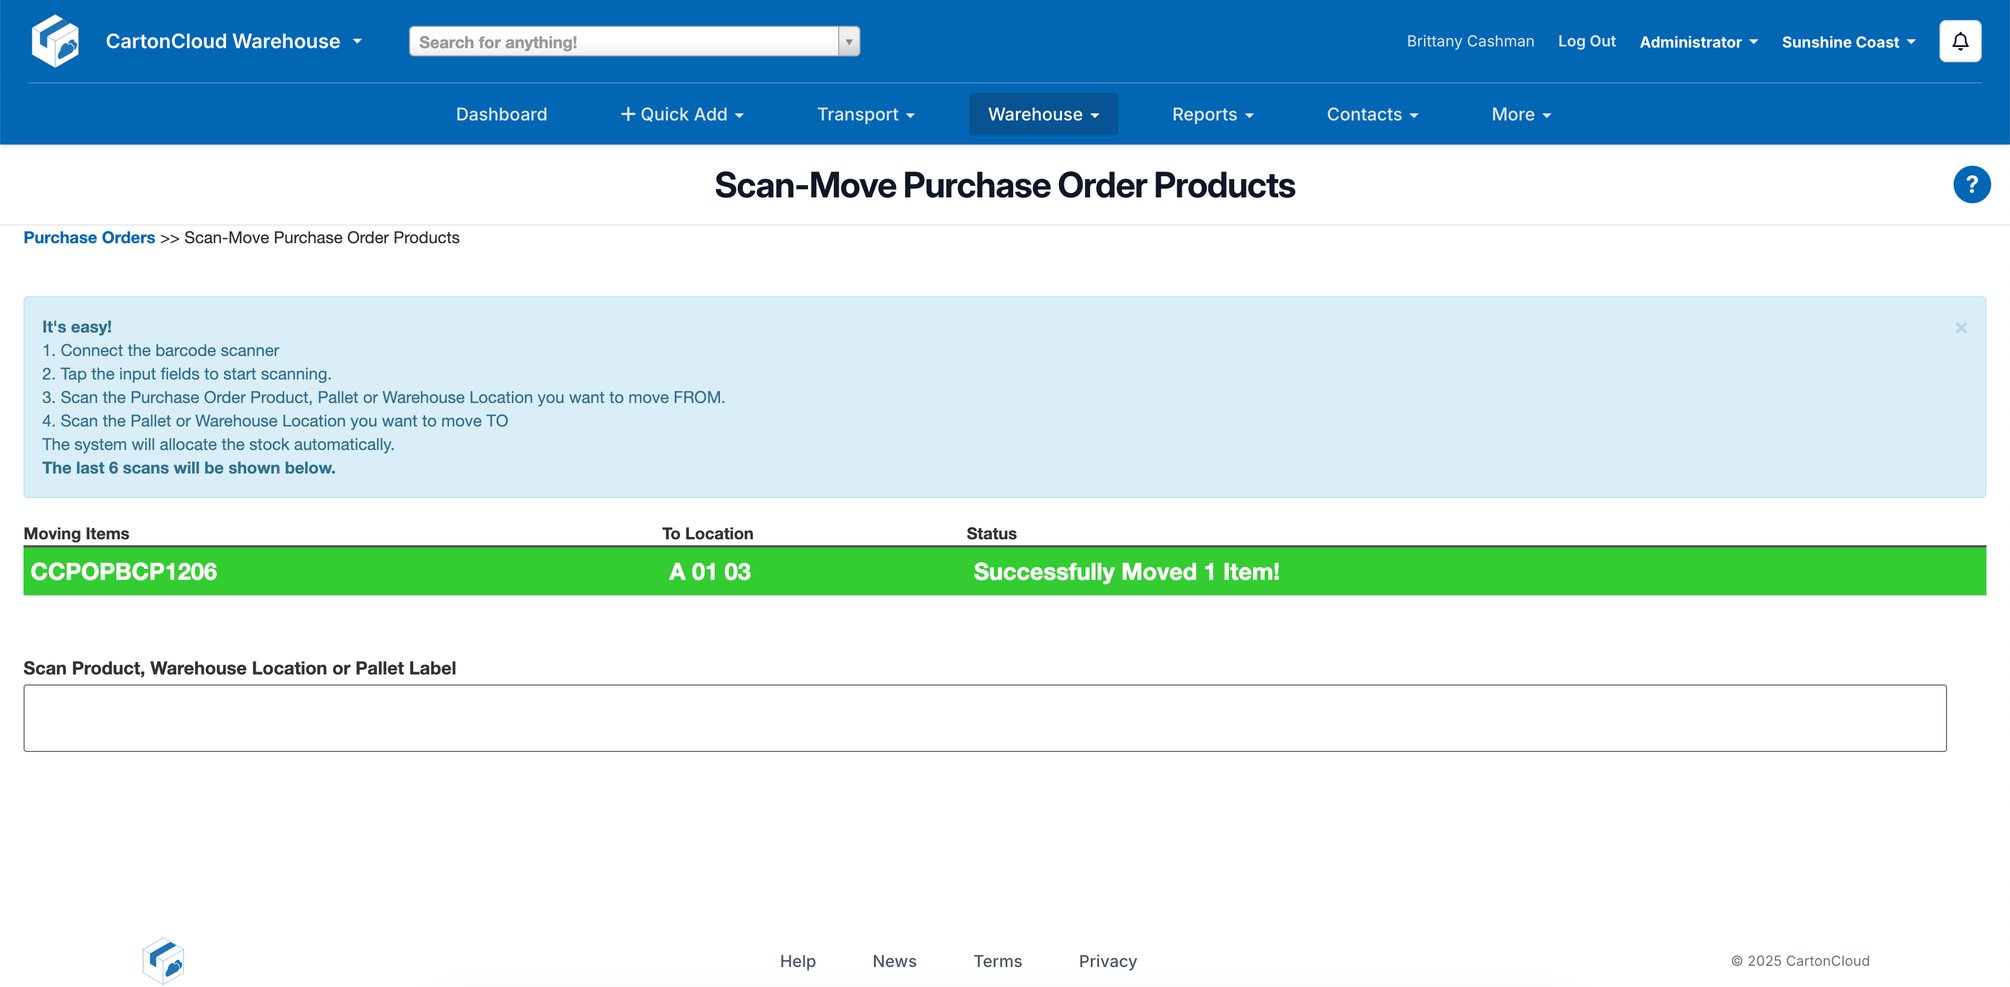Image resolution: width=2010 pixels, height=987 pixels.
Task: Click the Successfully Moved 1 Item status
Action: click(x=1126, y=572)
